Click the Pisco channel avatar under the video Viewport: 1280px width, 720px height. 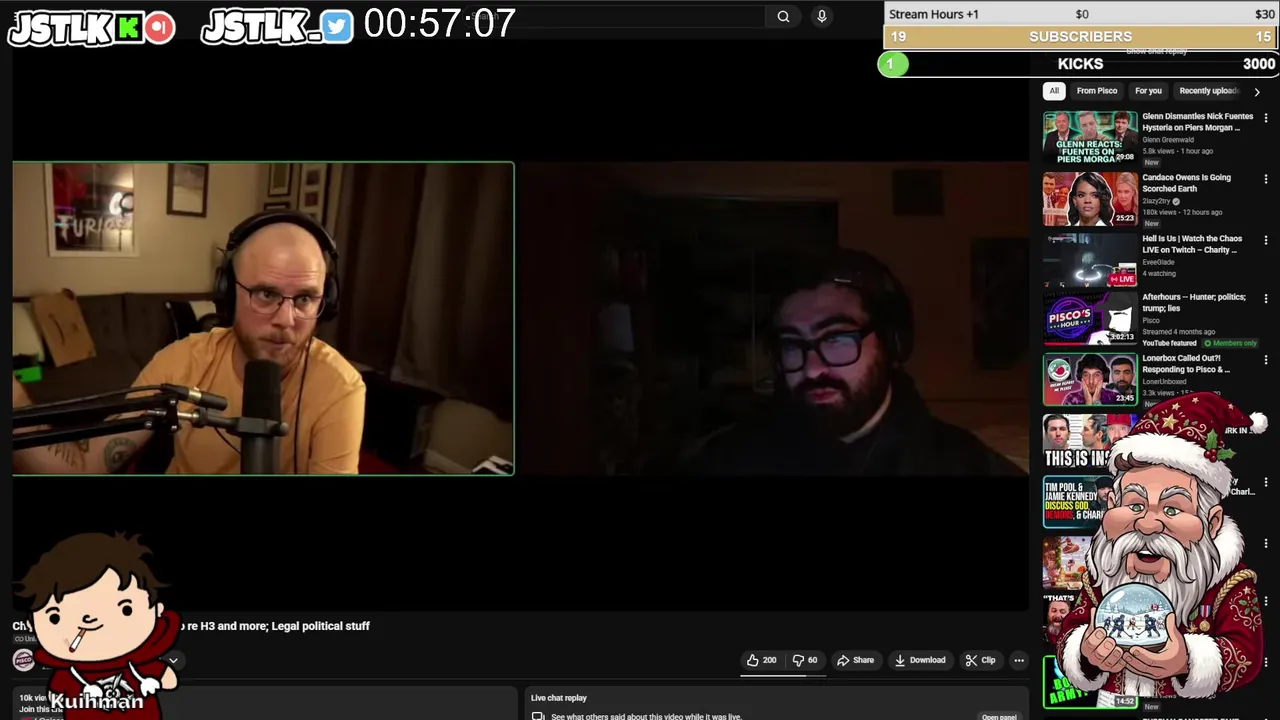[x=23, y=660]
